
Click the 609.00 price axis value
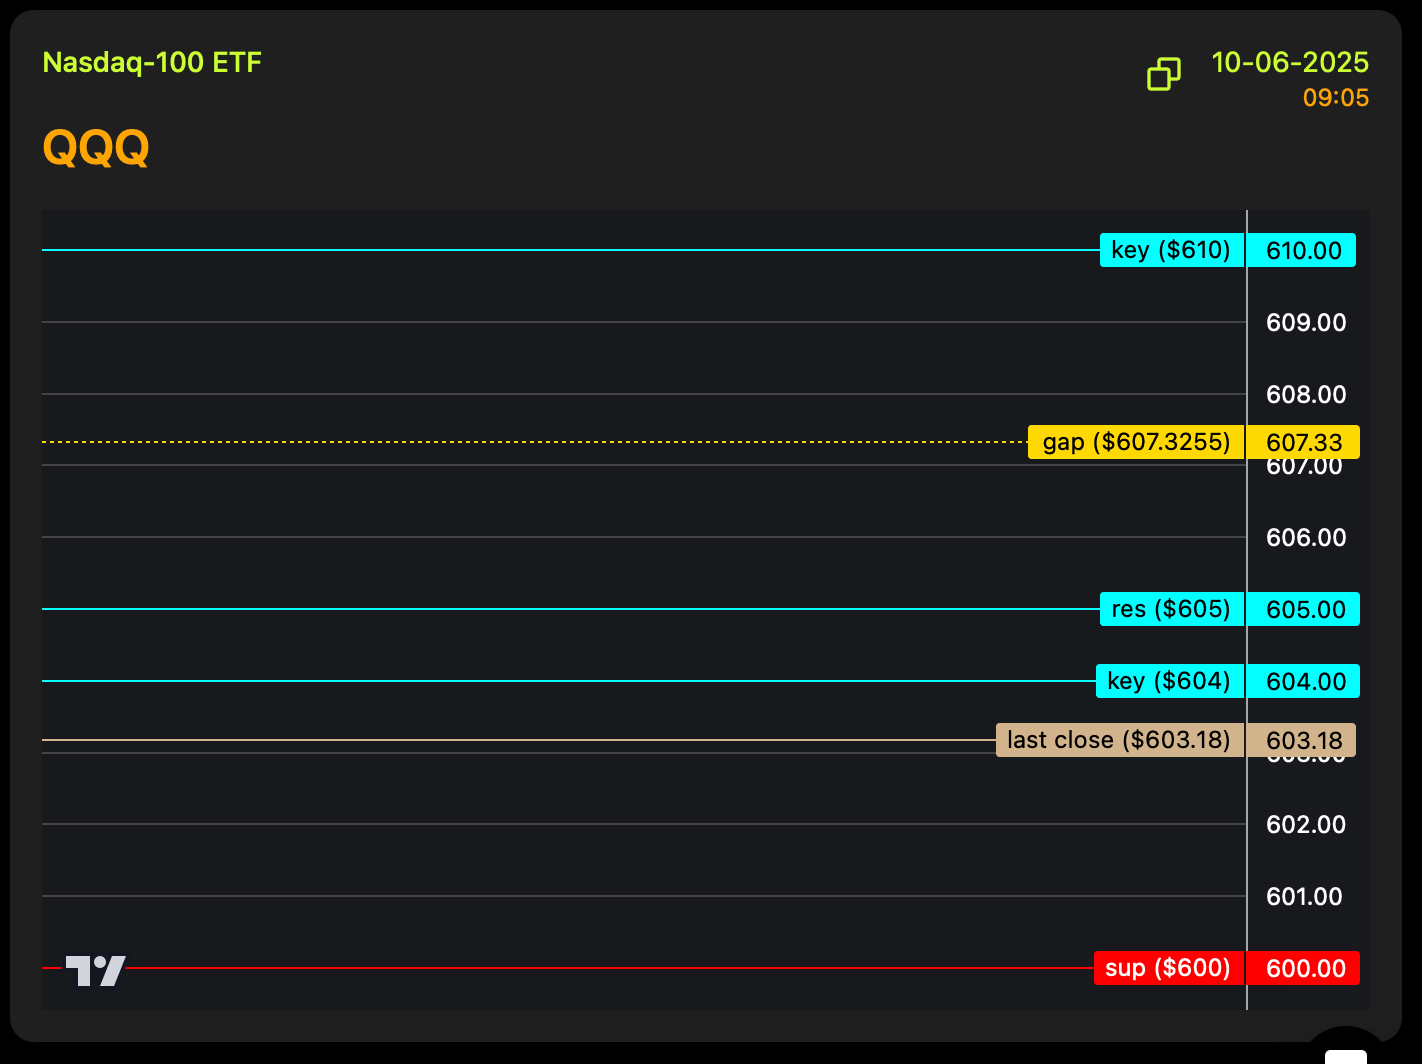tap(1306, 322)
